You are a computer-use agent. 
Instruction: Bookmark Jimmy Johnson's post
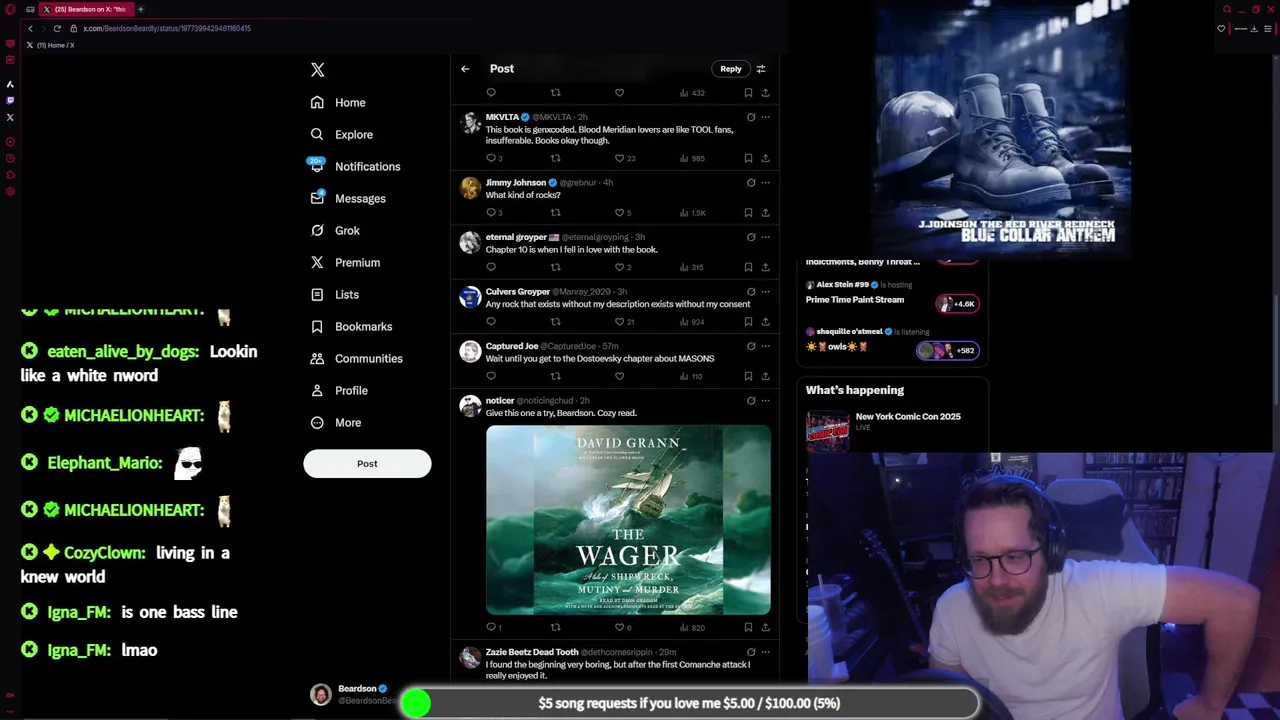tap(748, 212)
